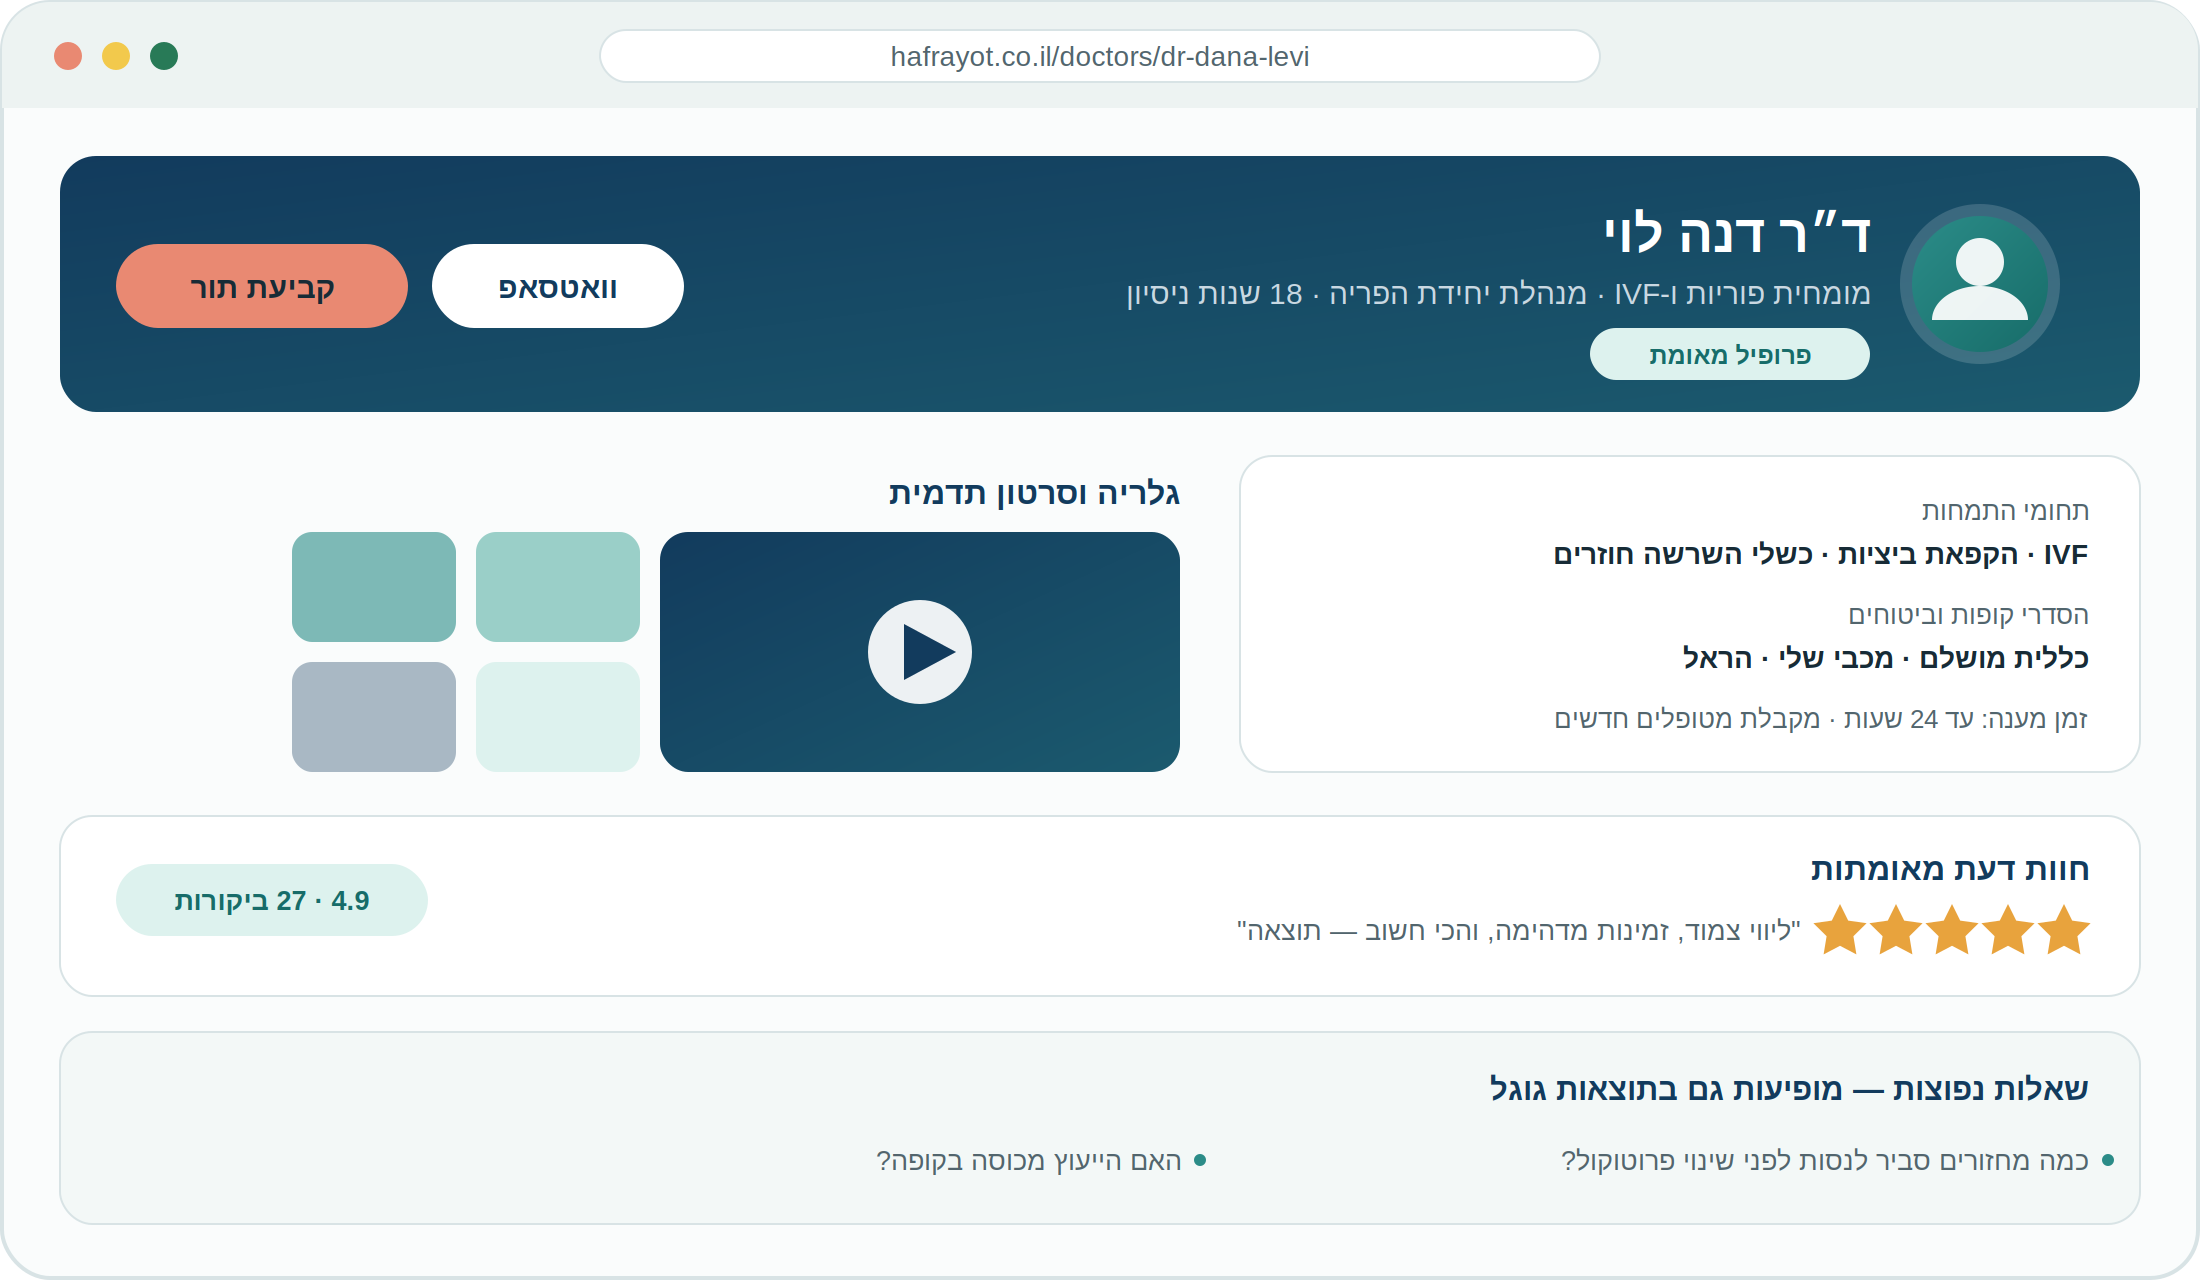Click the leftmost rating star
2200x1280 pixels.
[1840, 930]
